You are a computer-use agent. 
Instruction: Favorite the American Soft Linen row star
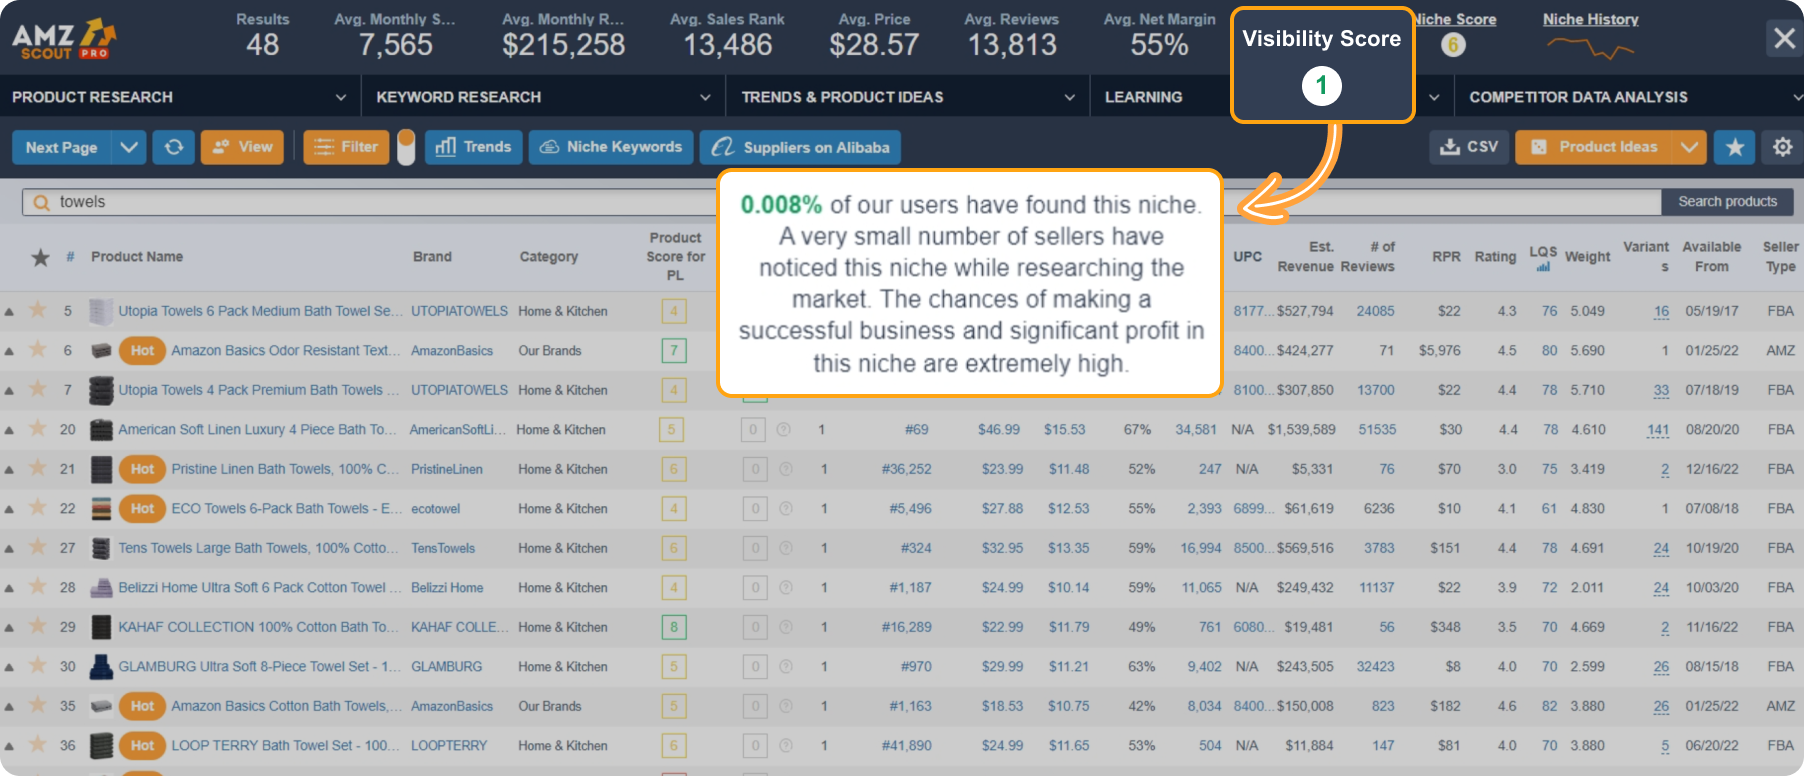(38, 428)
